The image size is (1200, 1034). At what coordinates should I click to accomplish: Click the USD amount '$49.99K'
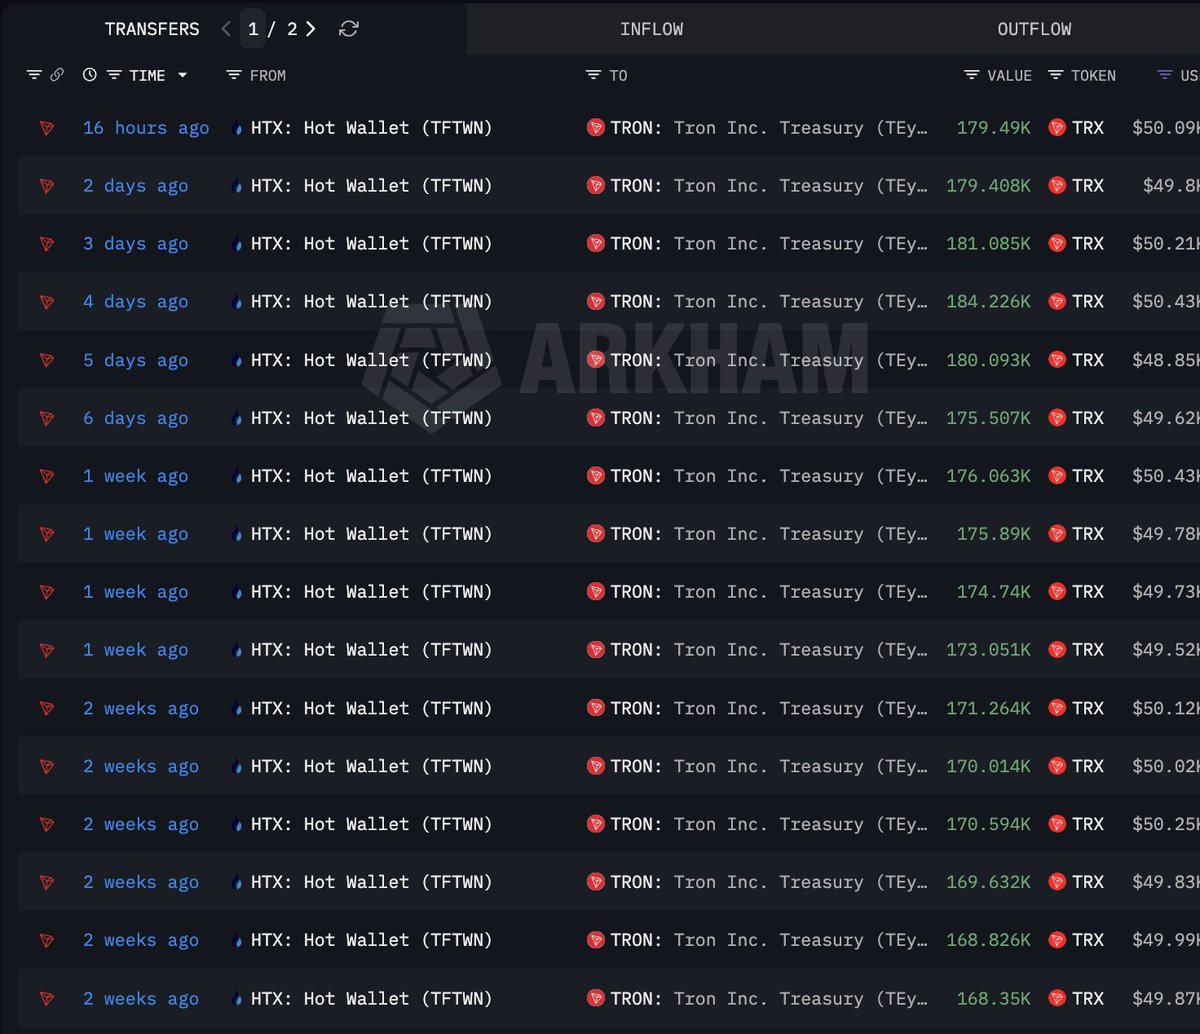1166,940
